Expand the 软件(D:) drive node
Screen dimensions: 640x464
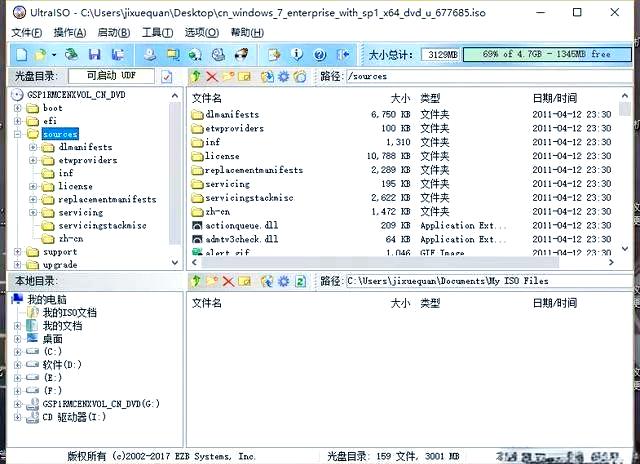click(x=18, y=364)
